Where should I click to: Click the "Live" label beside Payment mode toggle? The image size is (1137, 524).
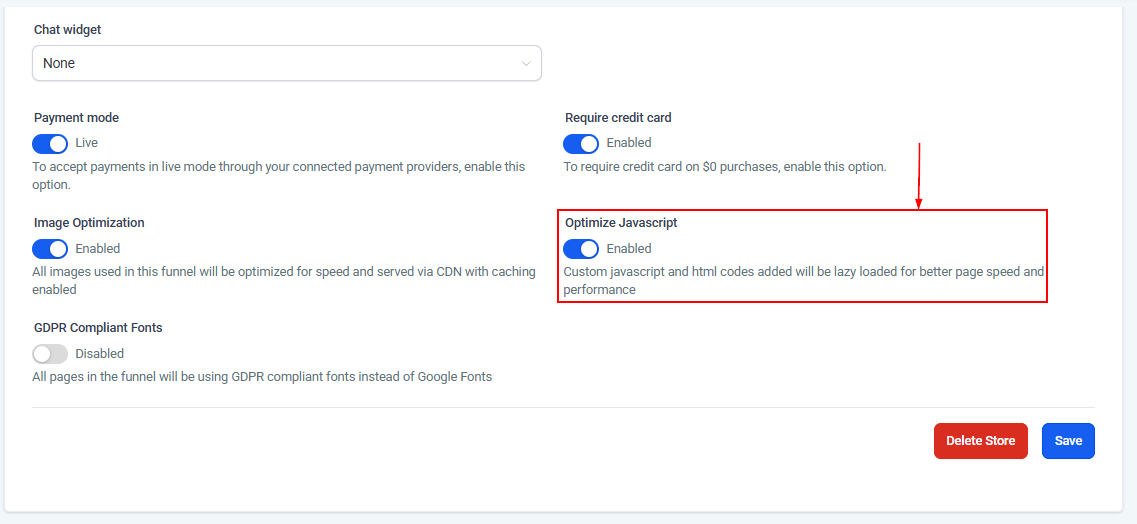(x=87, y=143)
